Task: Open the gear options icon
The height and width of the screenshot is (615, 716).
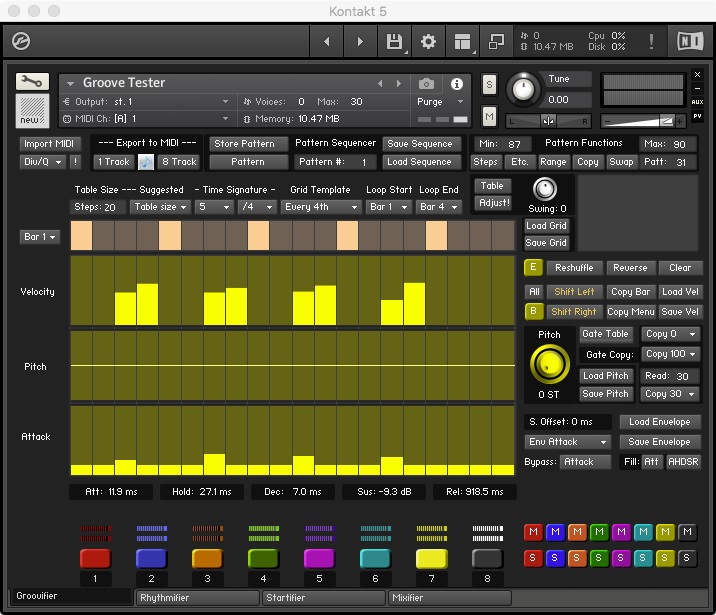Action: tap(428, 42)
